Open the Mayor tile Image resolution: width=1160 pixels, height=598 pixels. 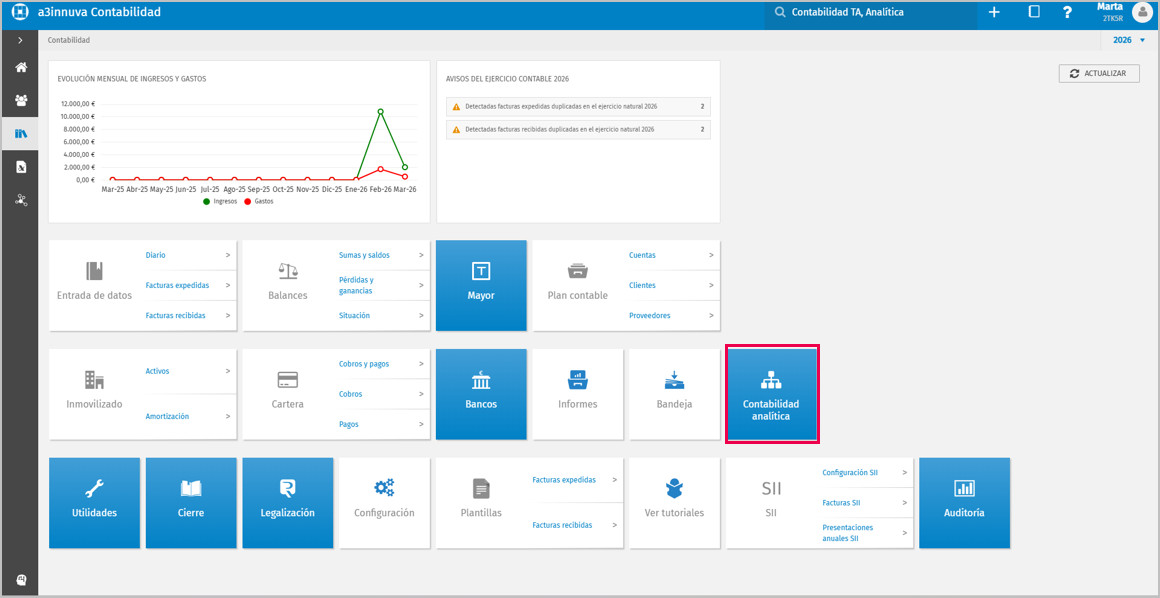coord(482,285)
